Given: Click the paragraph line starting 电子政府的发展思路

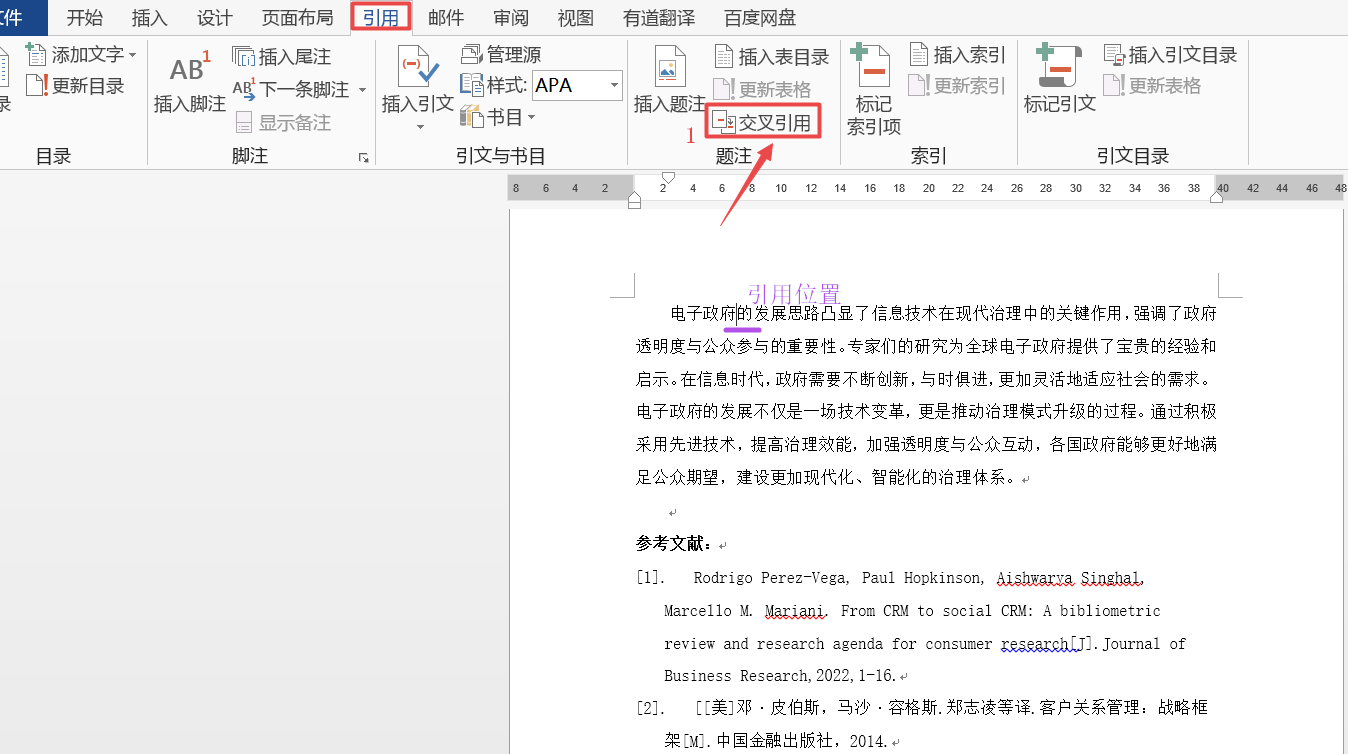Looking at the screenshot, I should tap(944, 313).
